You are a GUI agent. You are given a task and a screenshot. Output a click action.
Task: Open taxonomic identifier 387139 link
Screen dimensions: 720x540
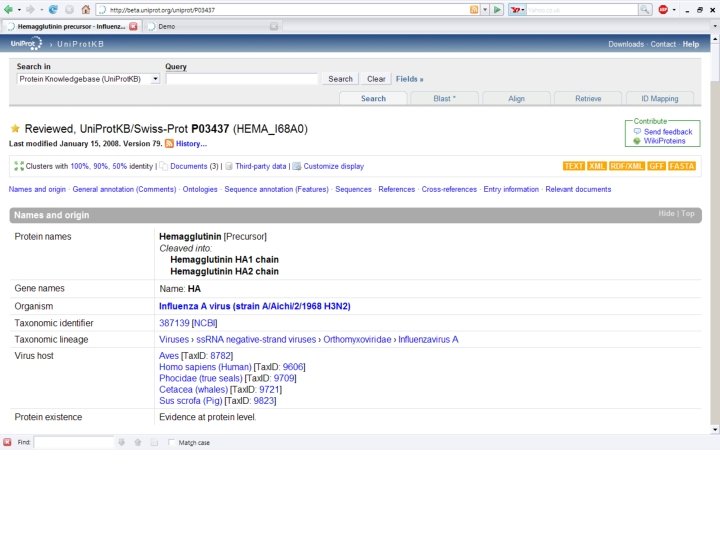174,323
